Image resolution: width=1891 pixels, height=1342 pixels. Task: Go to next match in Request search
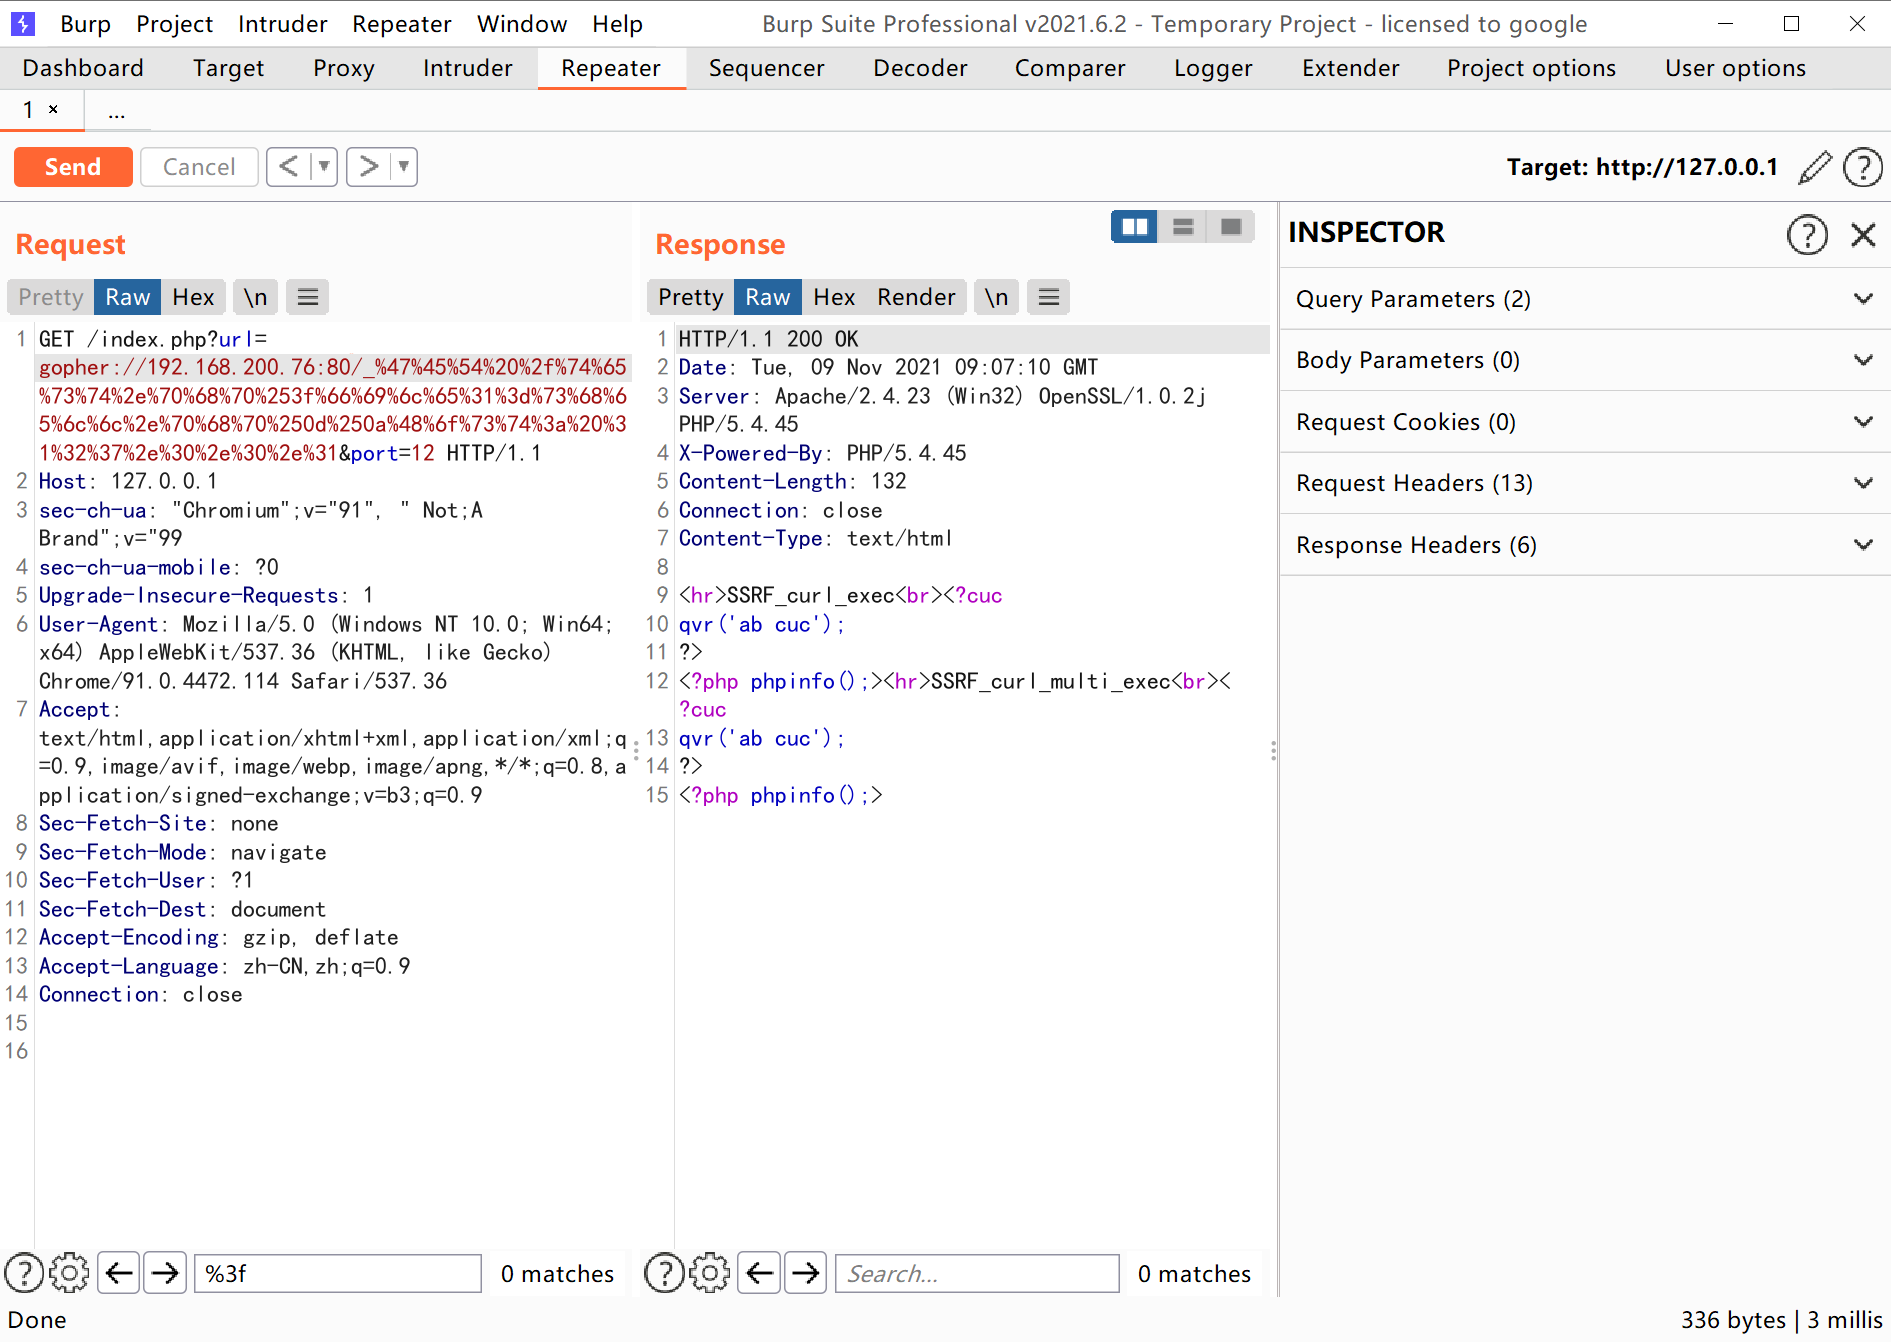[x=165, y=1273]
